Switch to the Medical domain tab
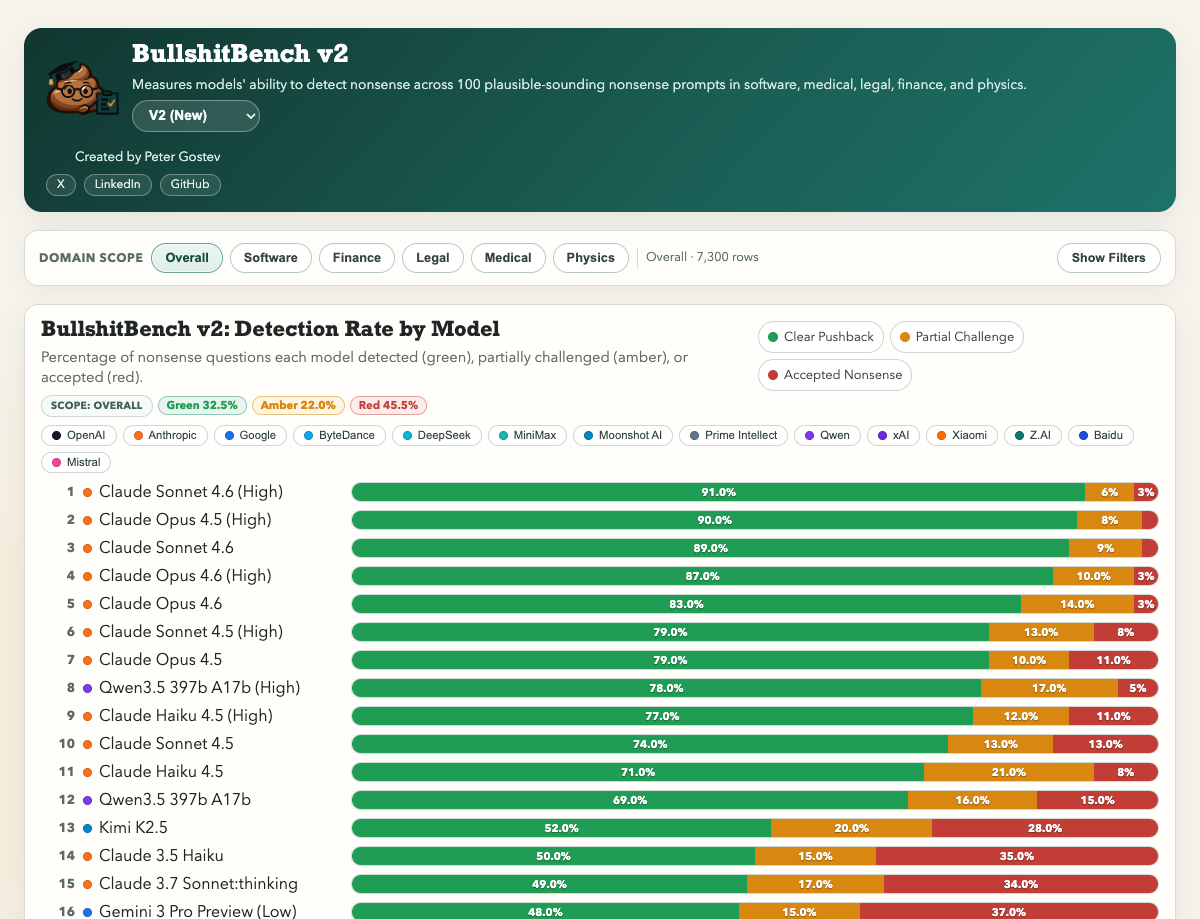 click(x=508, y=258)
